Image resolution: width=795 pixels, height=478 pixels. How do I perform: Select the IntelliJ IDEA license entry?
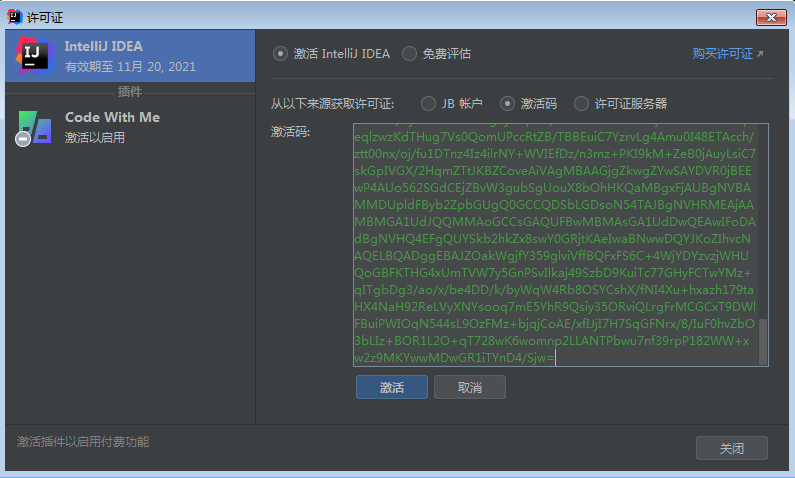130,56
